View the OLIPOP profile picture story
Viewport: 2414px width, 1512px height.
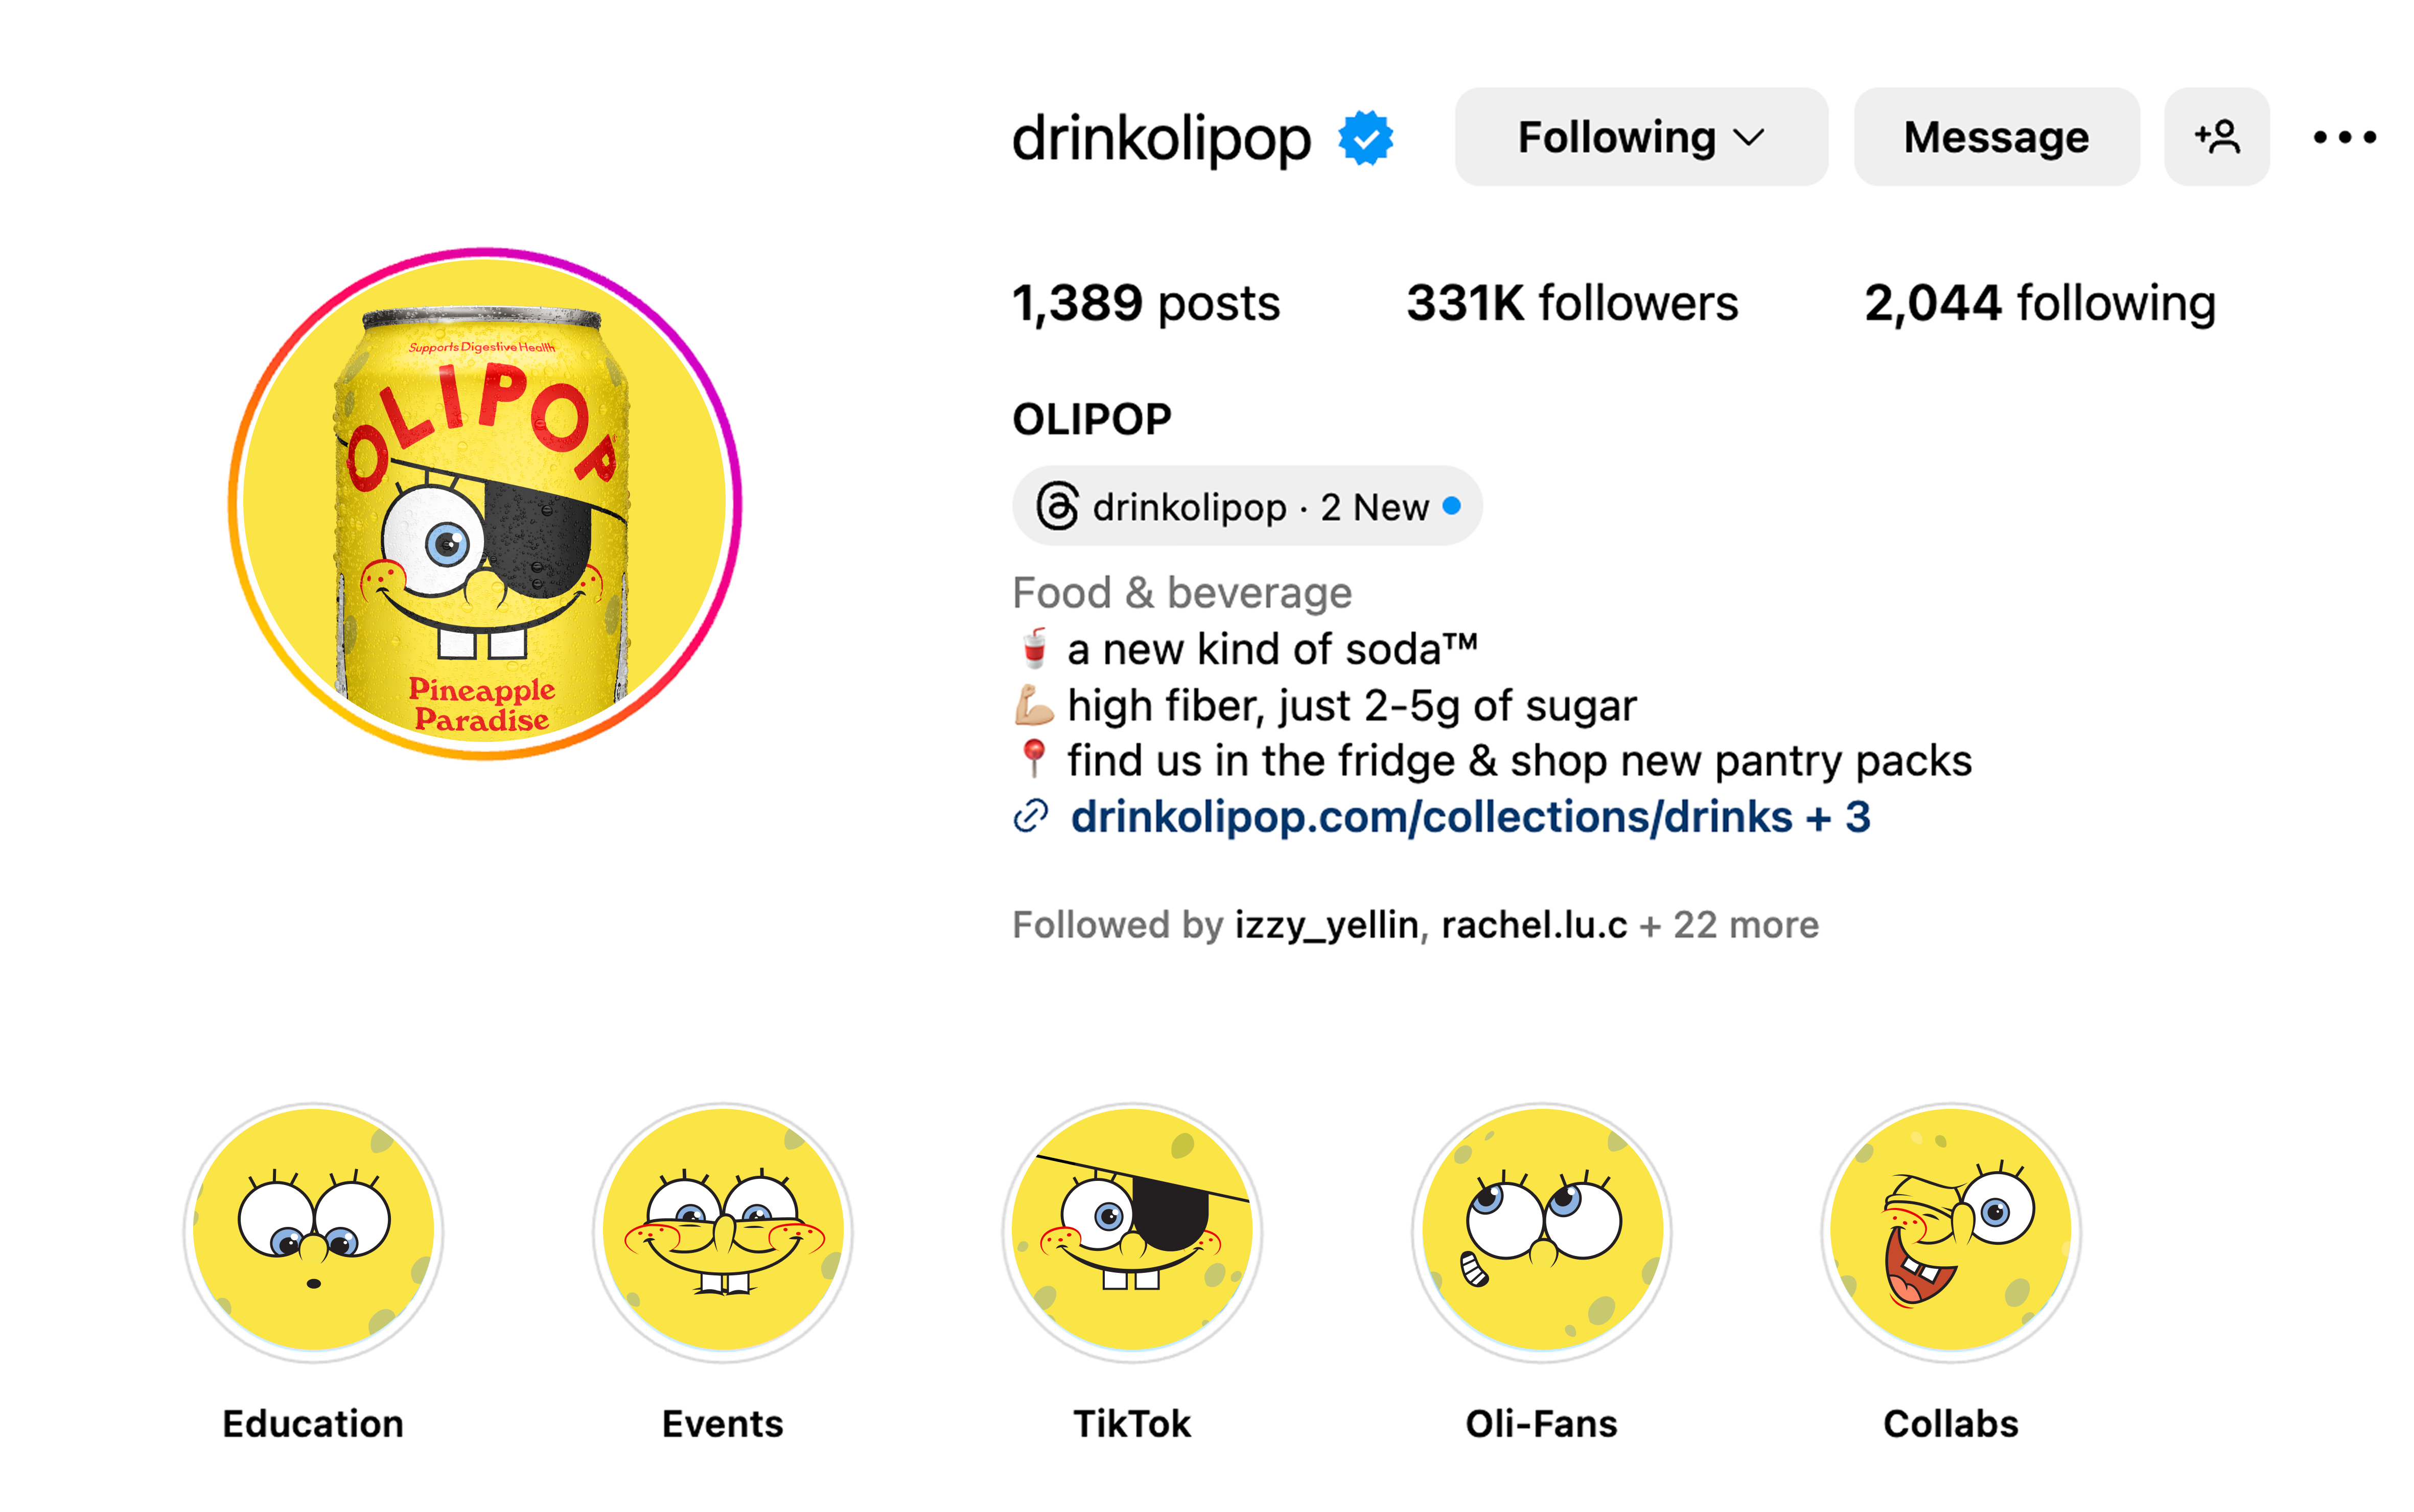[485, 504]
